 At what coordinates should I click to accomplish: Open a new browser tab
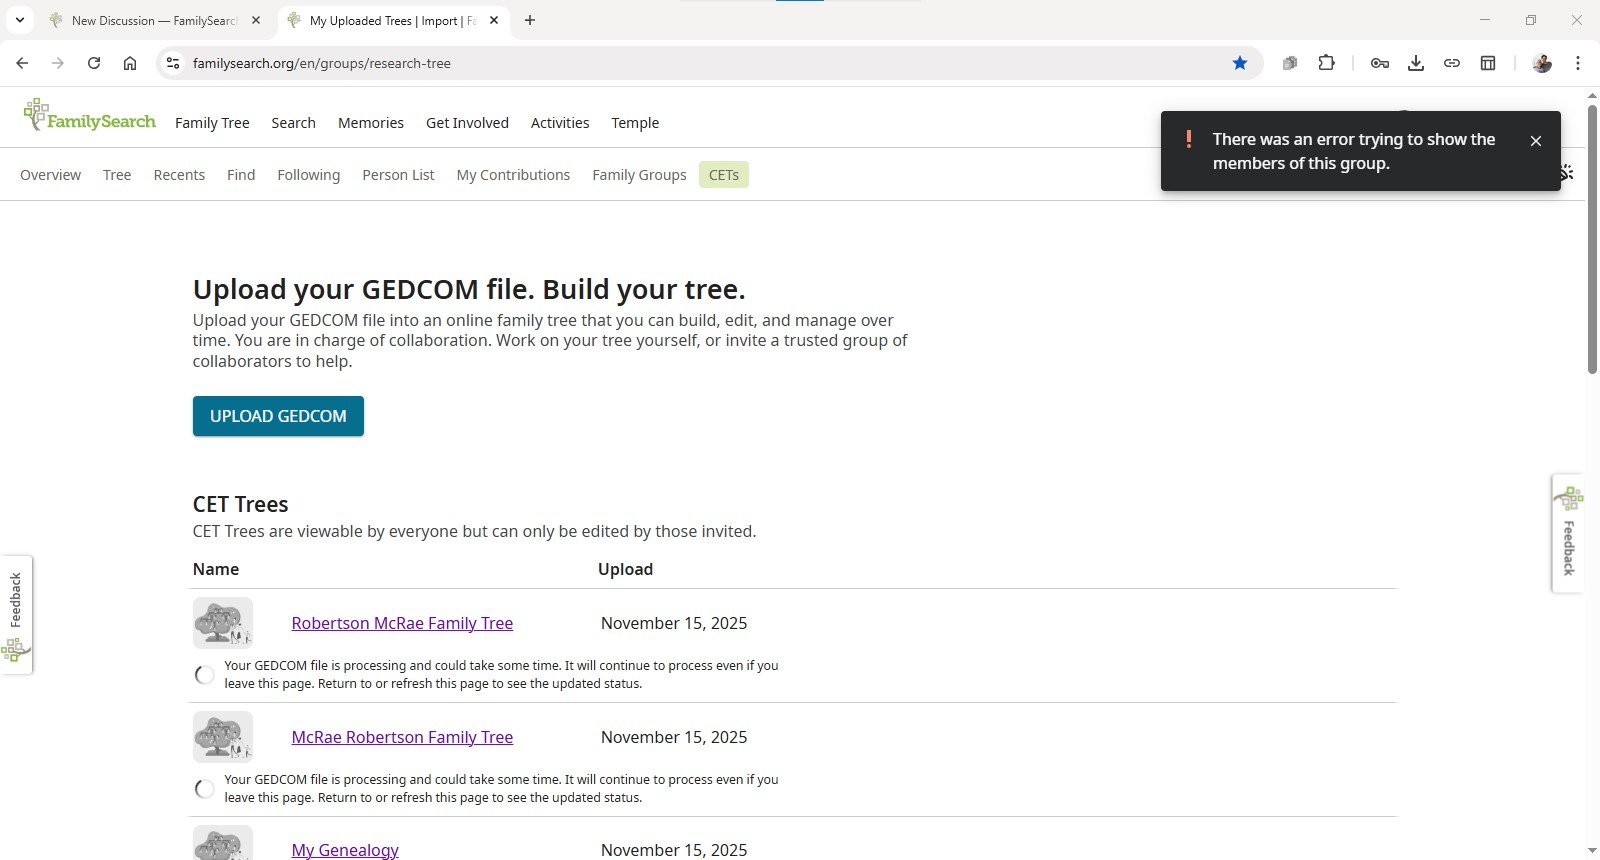pyautogui.click(x=530, y=20)
